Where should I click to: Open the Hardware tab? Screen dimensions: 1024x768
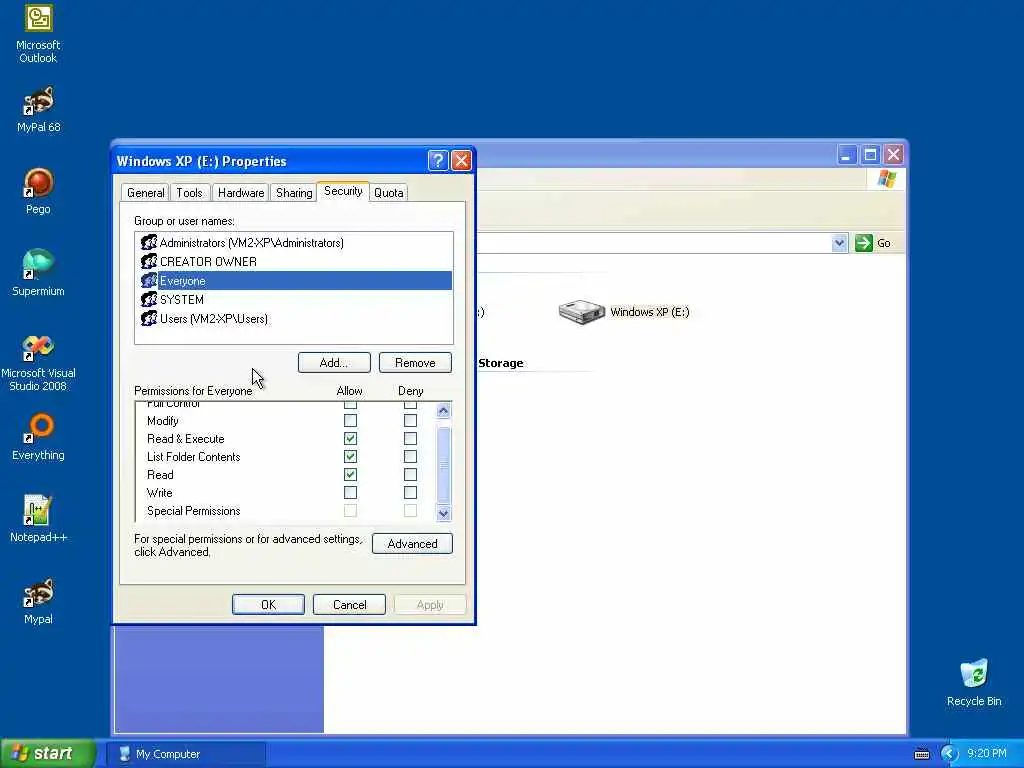coord(241,193)
